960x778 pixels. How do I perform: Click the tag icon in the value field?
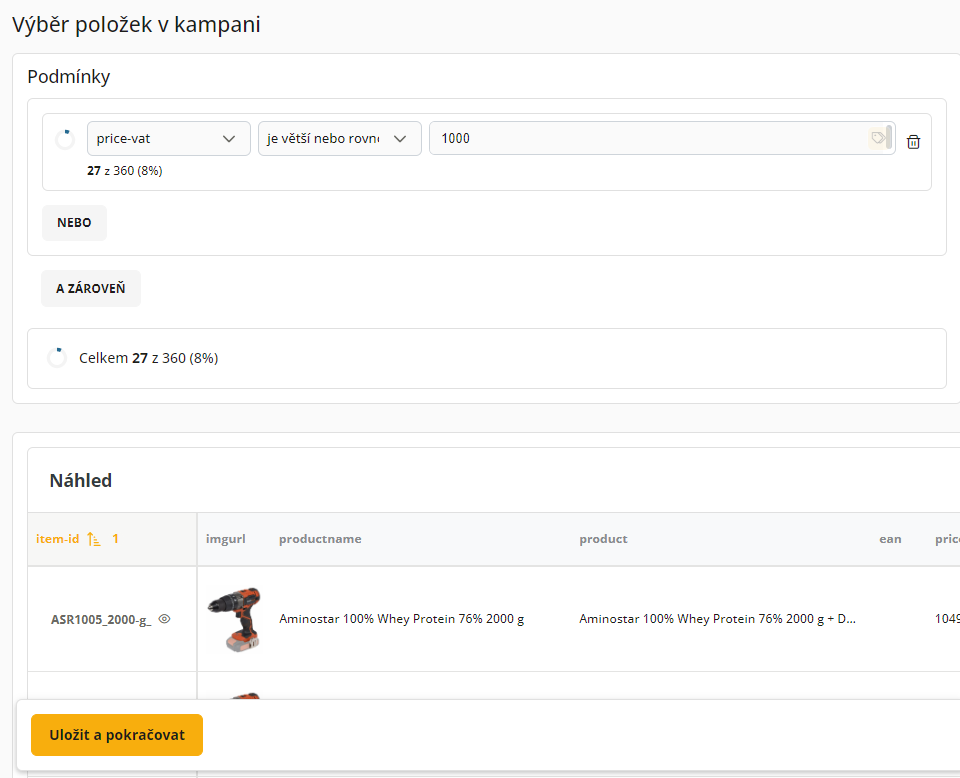877,138
